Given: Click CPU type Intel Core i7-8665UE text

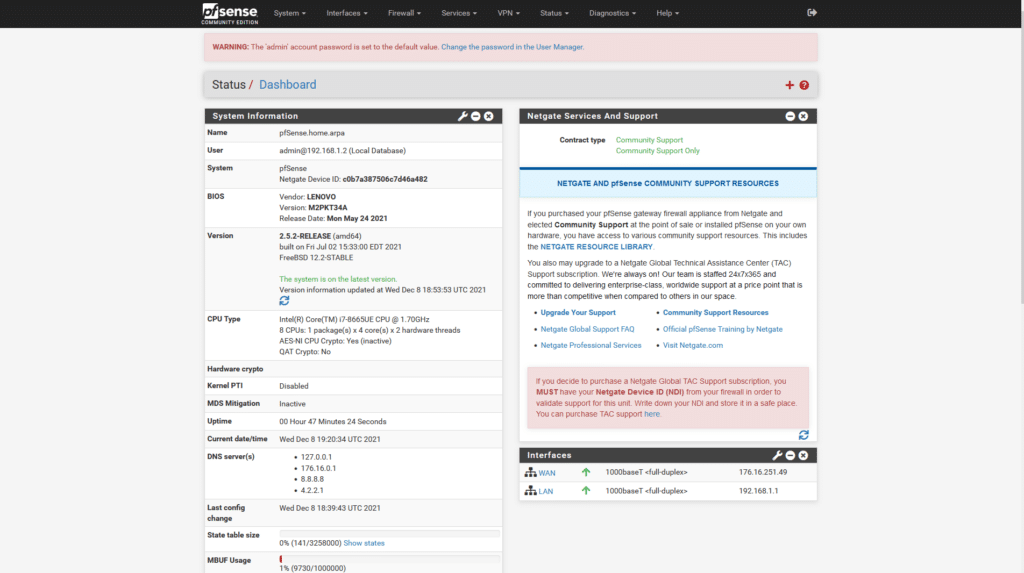Looking at the screenshot, I should tap(354, 319).
